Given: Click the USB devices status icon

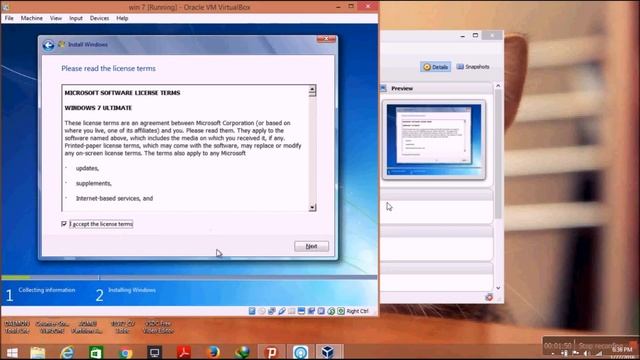Looking at the screenshot, I should (282, 311).
